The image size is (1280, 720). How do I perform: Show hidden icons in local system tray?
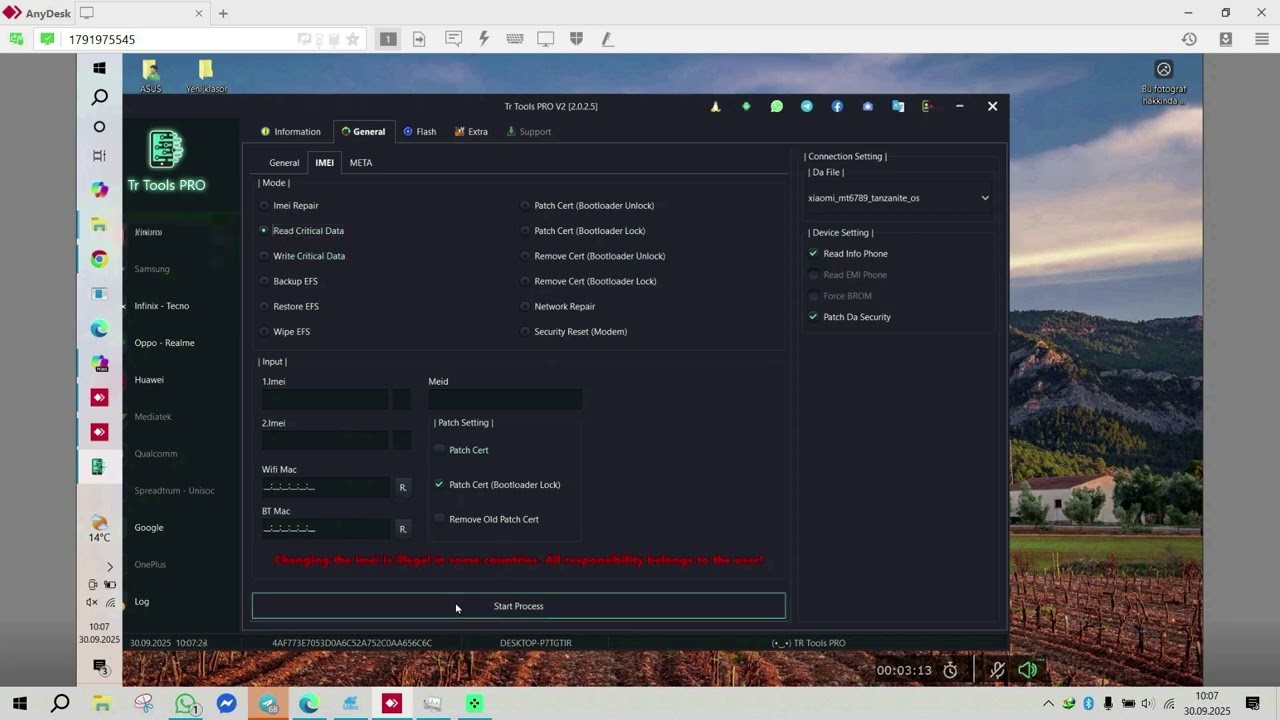tap(1048, 704)
